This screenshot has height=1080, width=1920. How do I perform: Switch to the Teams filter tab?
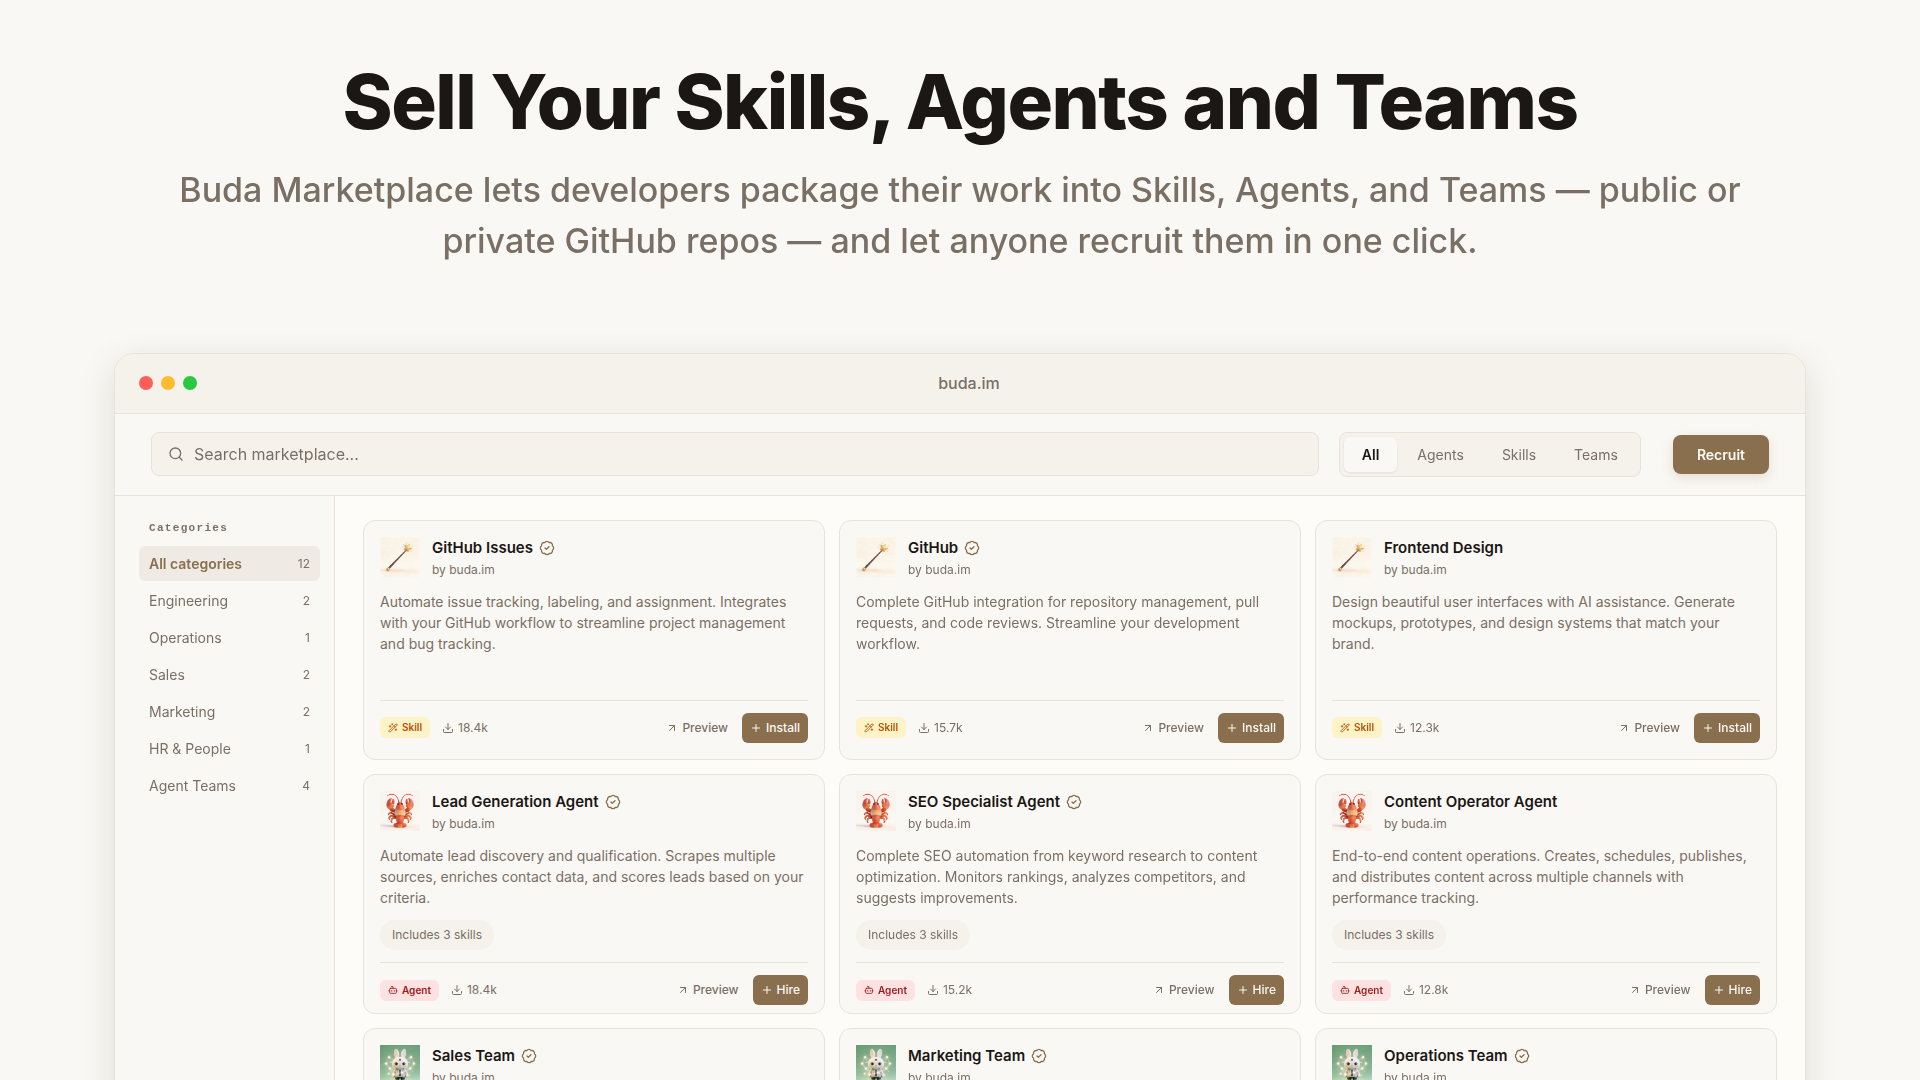pos(1595,454)
